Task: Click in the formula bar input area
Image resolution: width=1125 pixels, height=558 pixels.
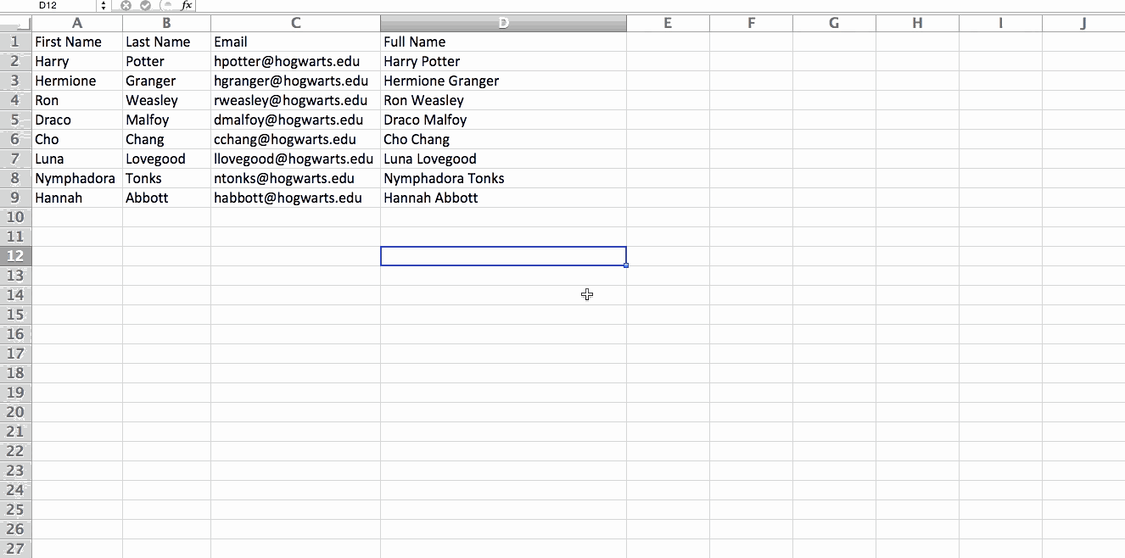Action: [660, 5]
